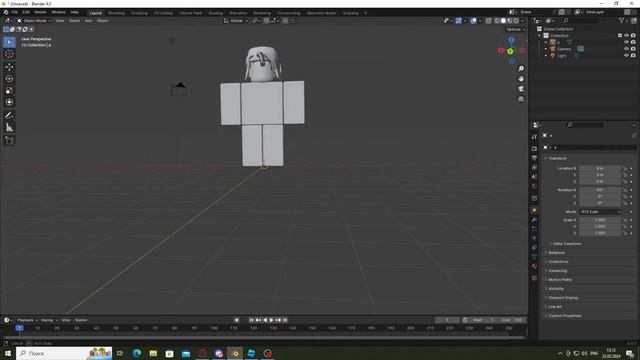Open the viewport Options dropdown
Viewport: 640px width, 360px height.
coord(515,29)
